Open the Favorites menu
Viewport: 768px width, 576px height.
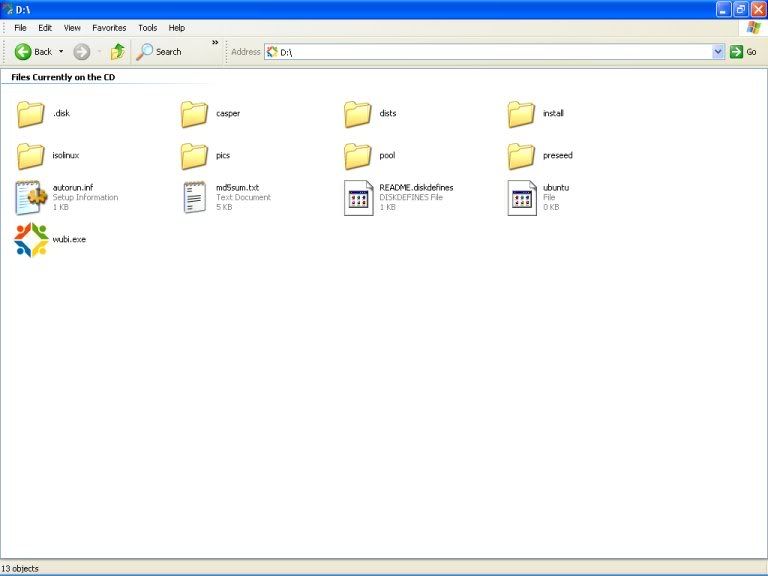click(109, 28)
